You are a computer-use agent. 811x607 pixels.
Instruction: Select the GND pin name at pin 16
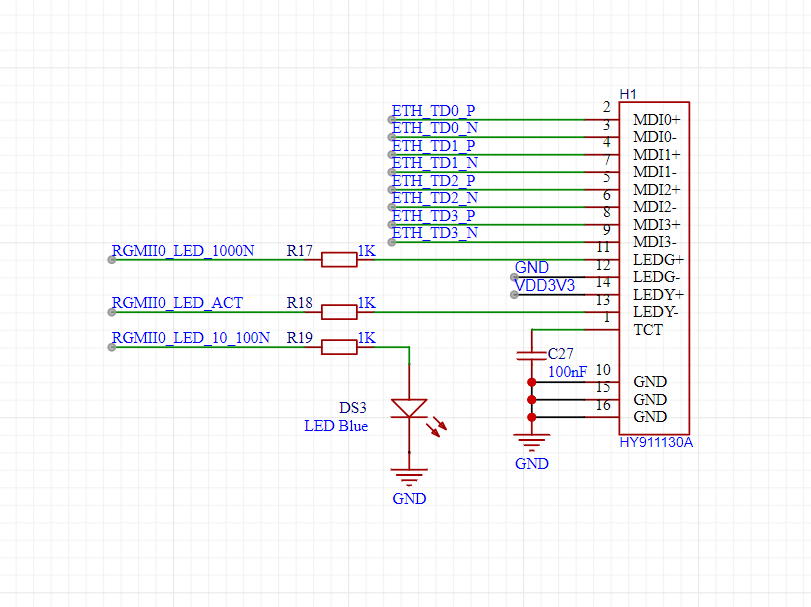click(x=650, y=417)
